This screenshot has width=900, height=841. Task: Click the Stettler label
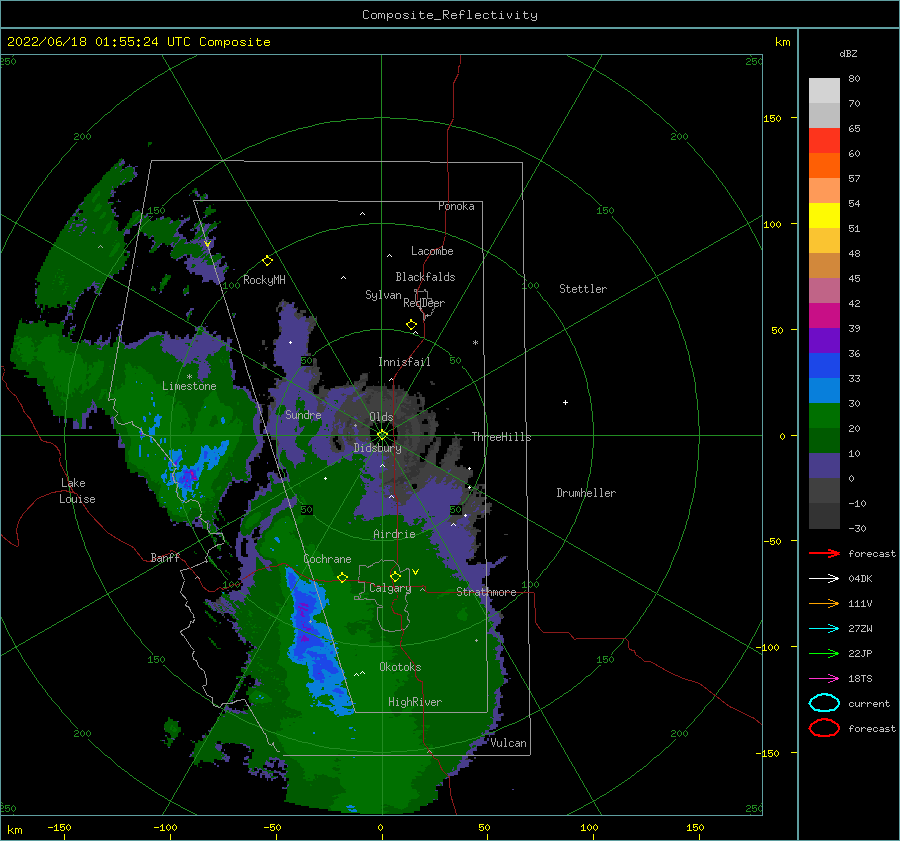tap(583, 289)
